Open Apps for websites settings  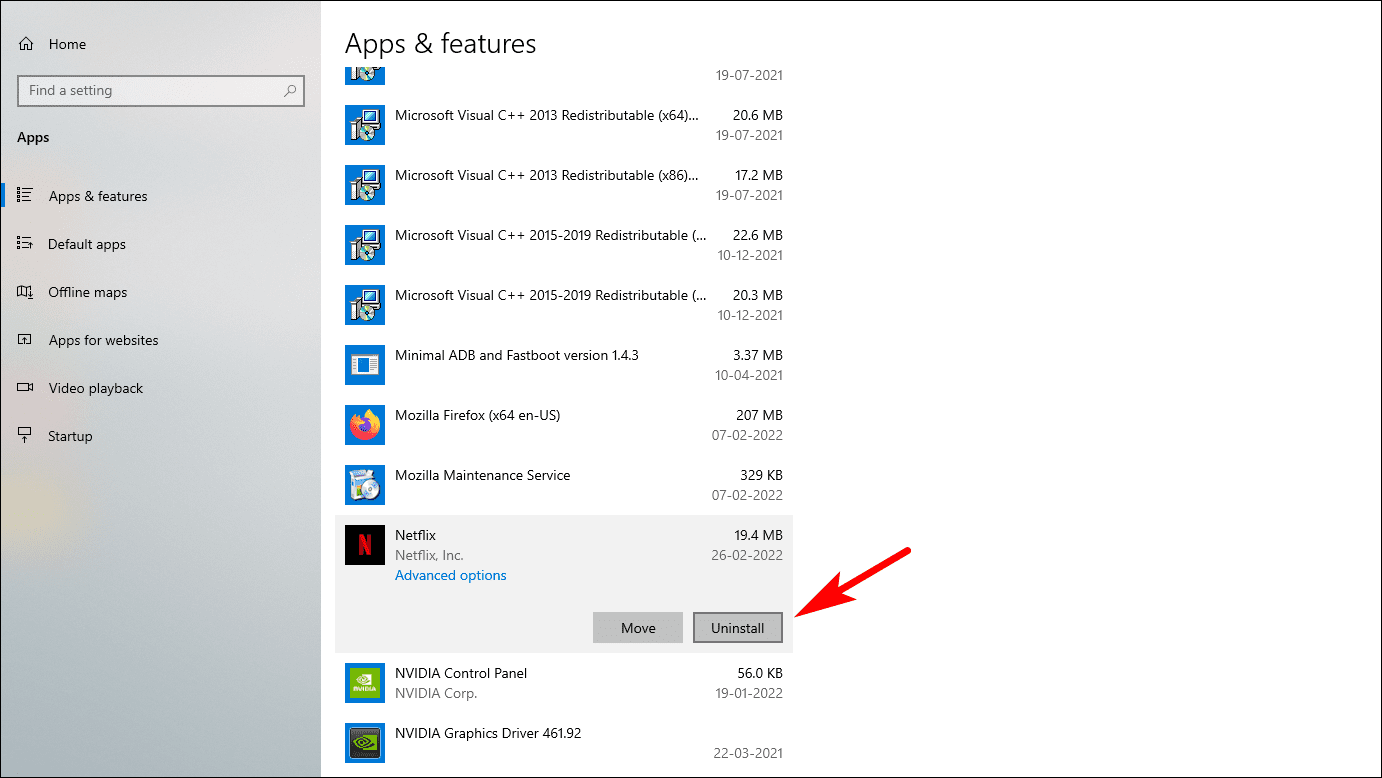[160, 340]
